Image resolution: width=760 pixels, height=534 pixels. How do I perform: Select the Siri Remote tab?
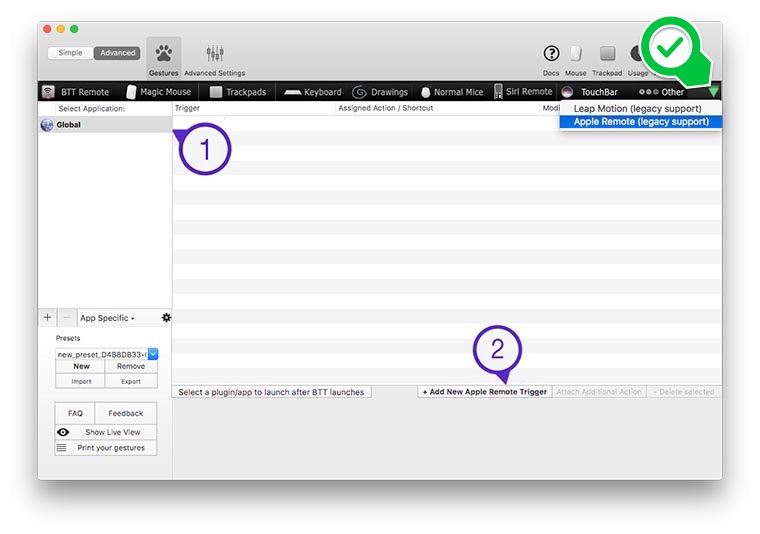click(x=523, y=92)
